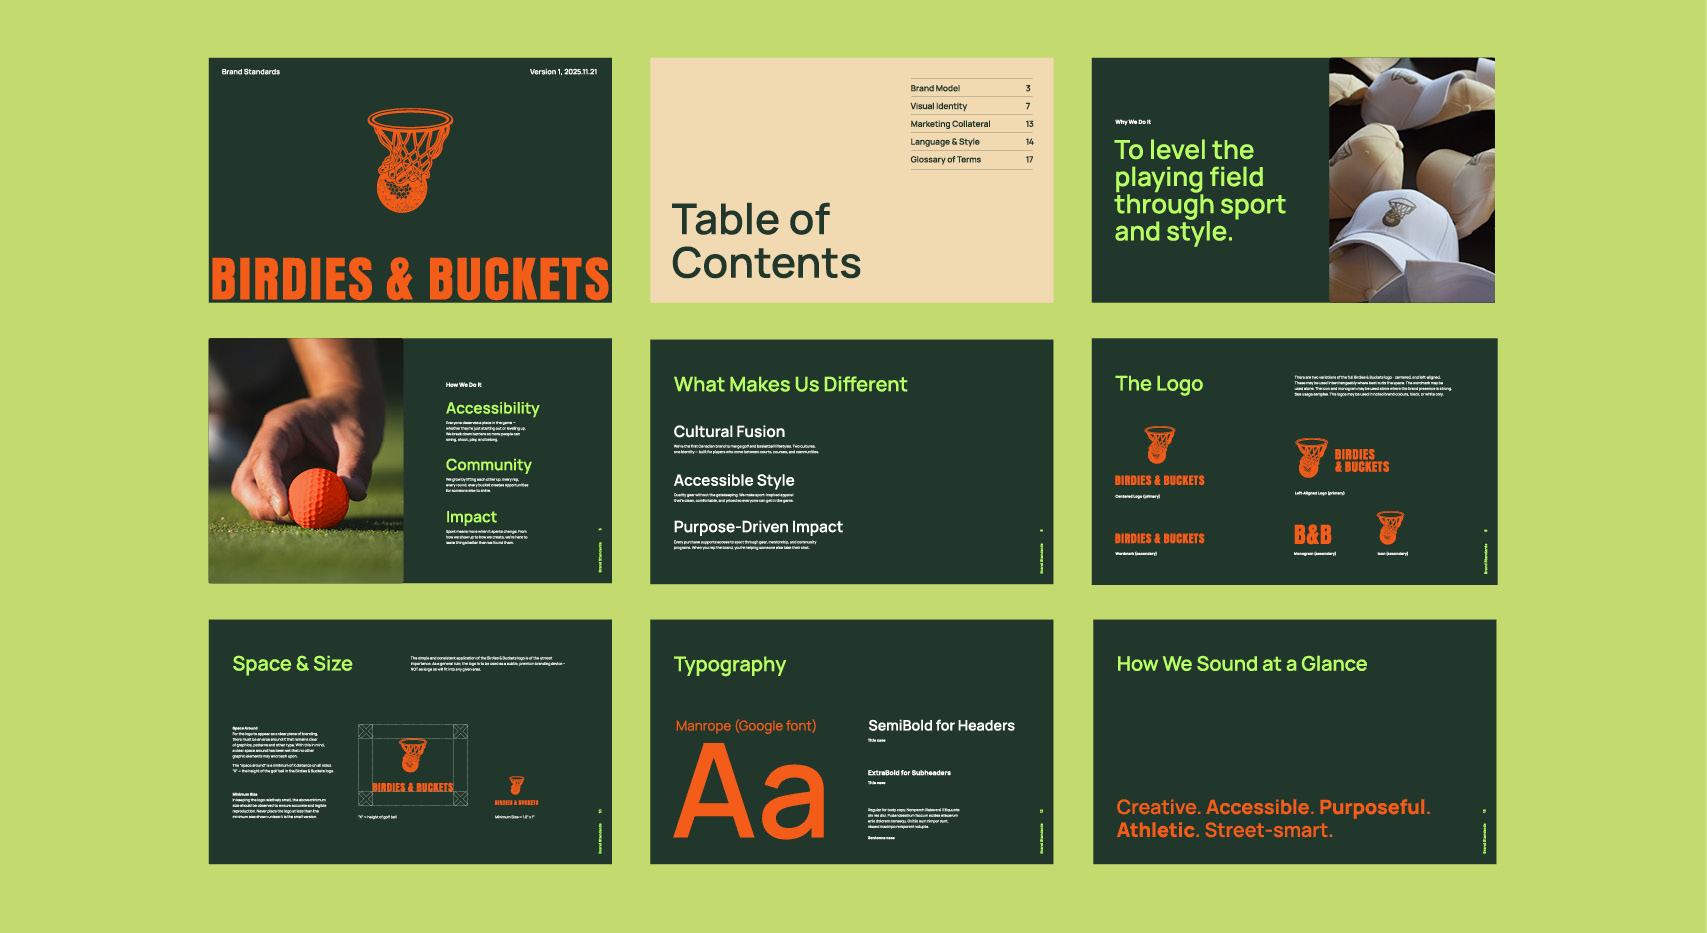Click the 'Cultural Fusion' heading
The width and height of the screenshot is (1707, 933).
click(x=729, y=432)
